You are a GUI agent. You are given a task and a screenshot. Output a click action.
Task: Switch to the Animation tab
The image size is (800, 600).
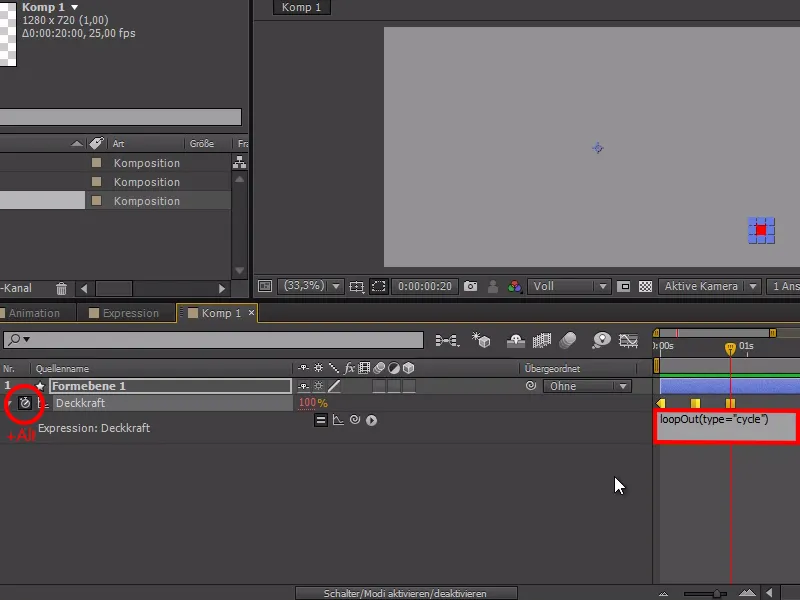pos(37,313)
